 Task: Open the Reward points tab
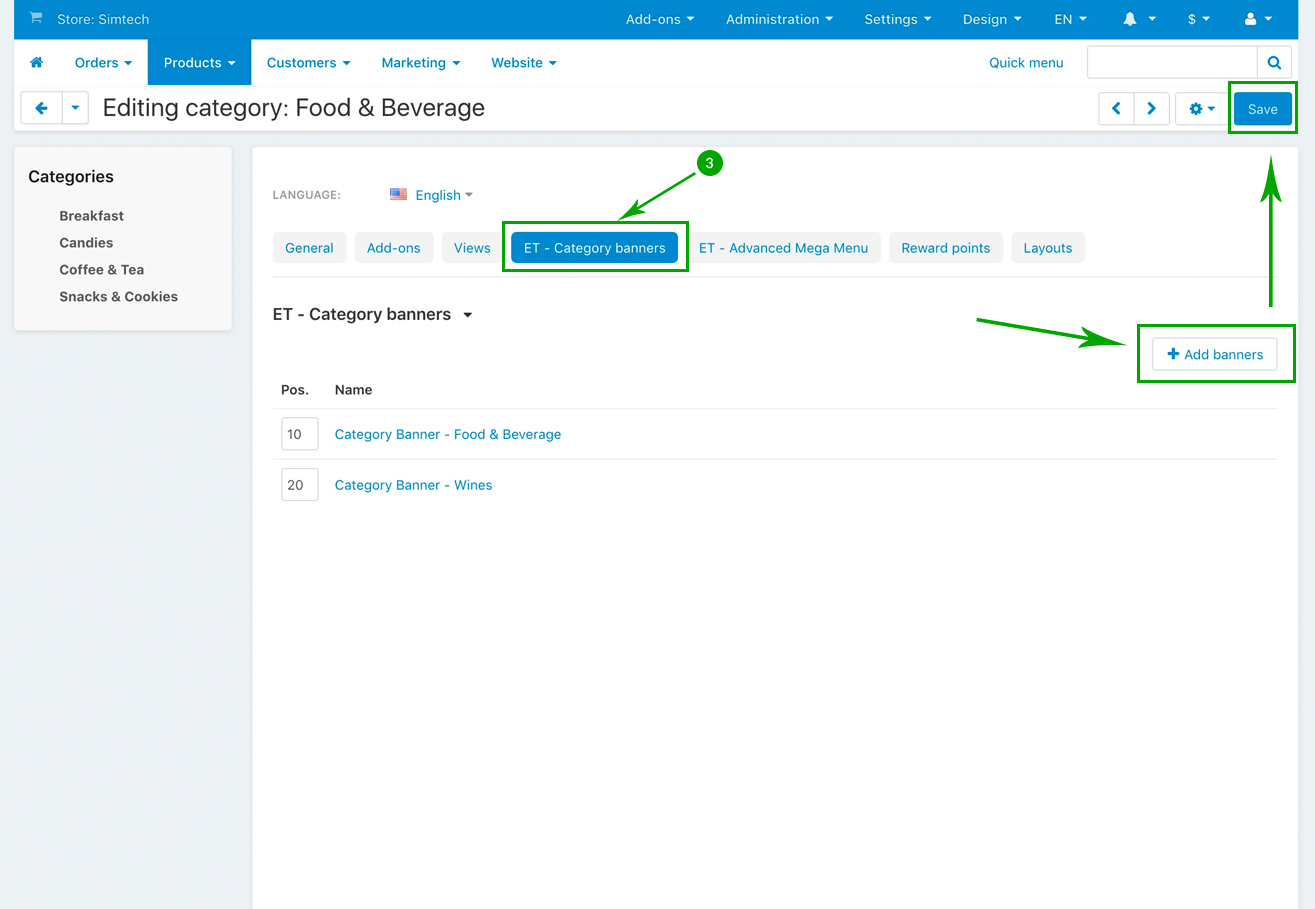point(945,248)
